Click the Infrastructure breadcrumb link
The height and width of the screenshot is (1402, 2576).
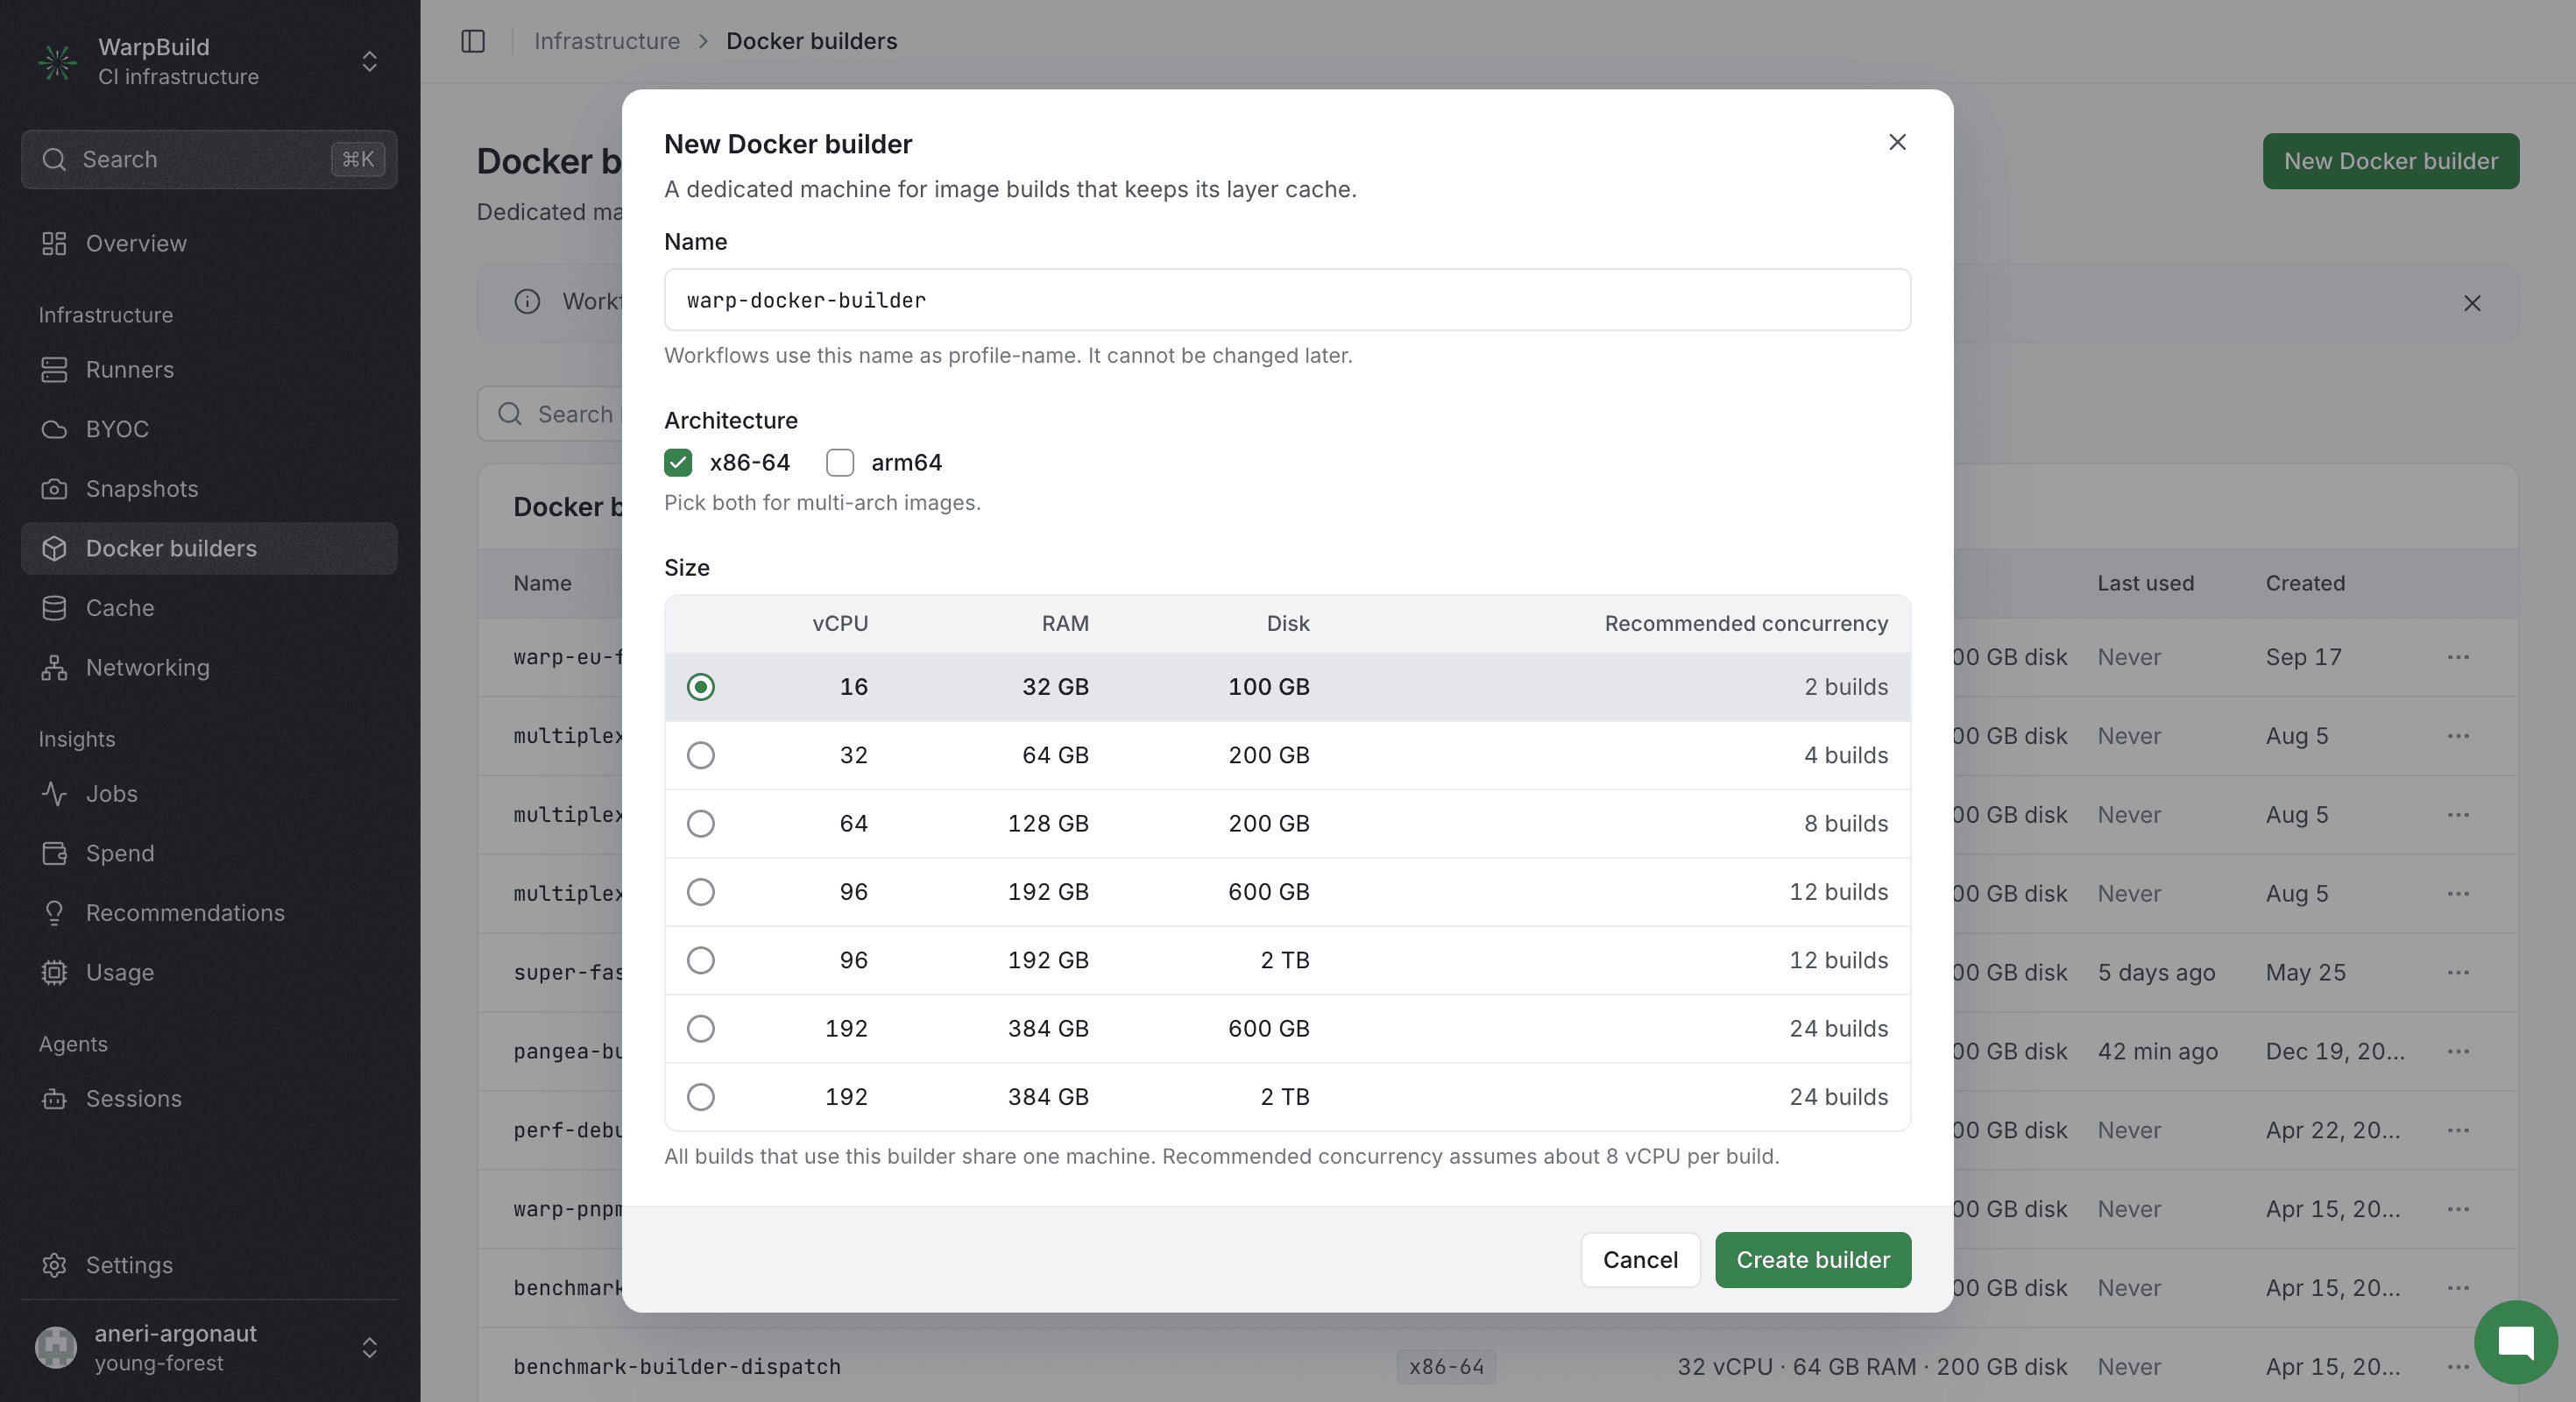pyautogui.click(x=607, y=41)
